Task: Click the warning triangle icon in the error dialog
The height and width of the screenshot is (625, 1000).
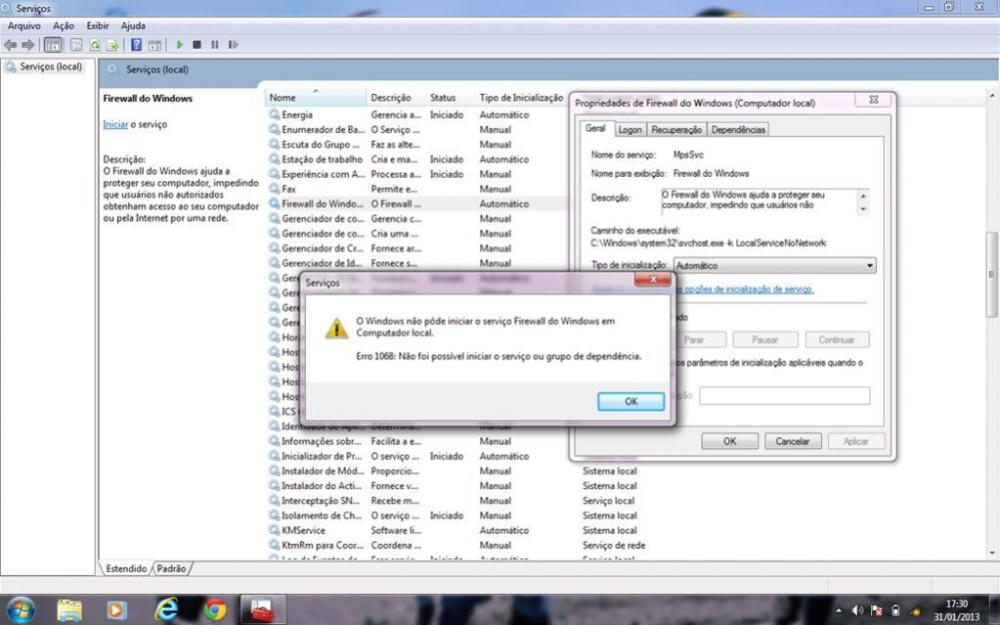Action: point(336,328)
